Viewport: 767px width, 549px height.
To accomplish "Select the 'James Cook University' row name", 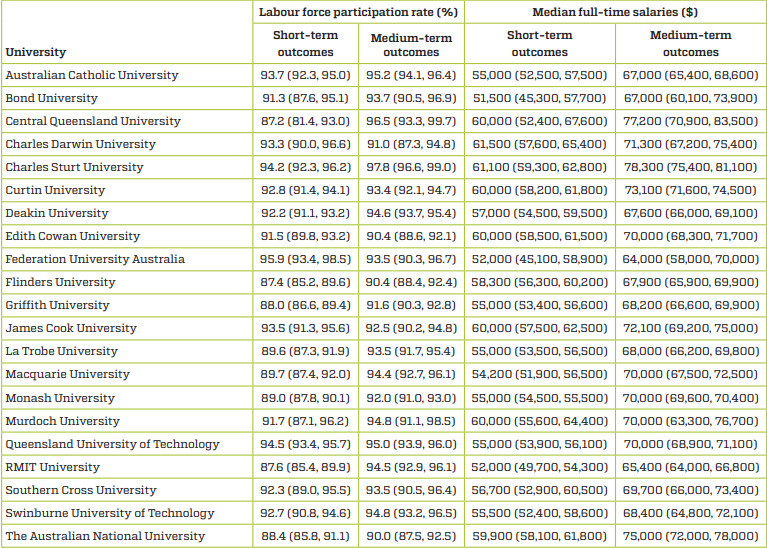I will coord(71,328).
